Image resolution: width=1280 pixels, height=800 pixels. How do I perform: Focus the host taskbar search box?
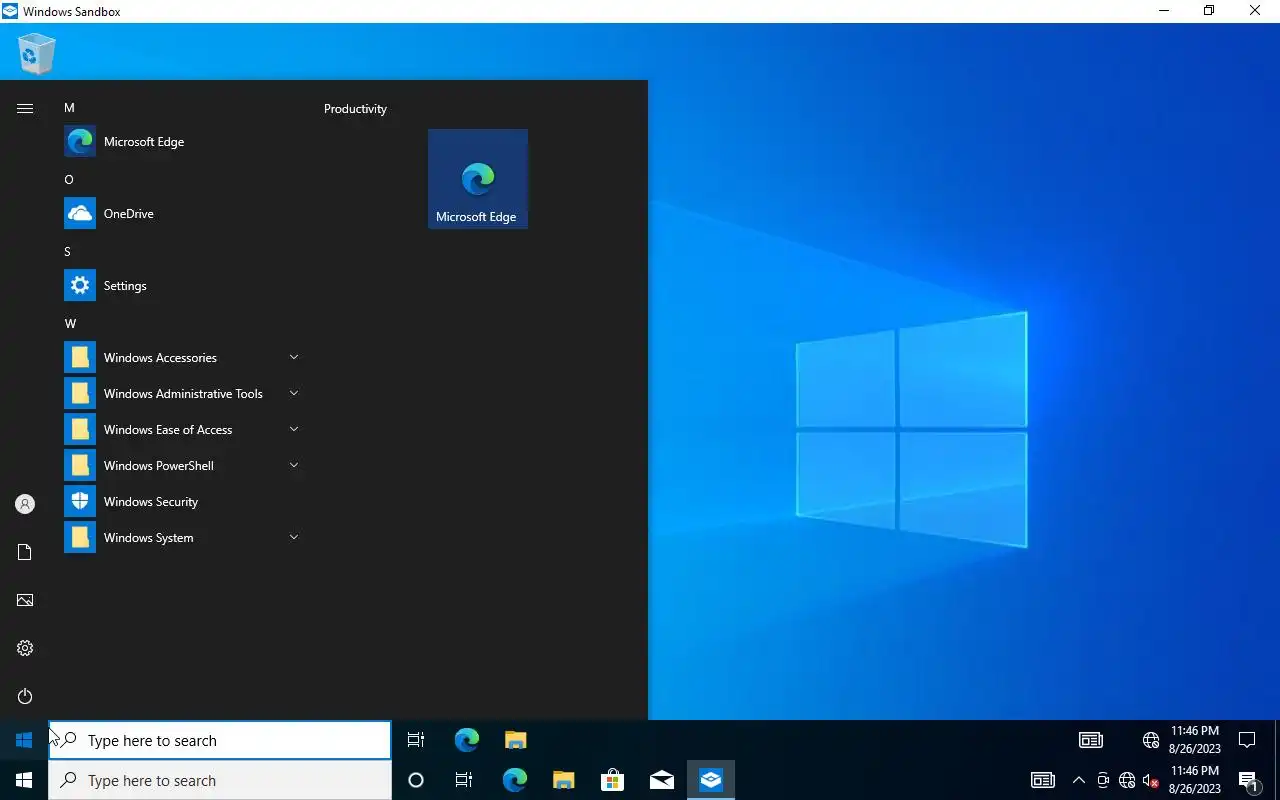220,780
